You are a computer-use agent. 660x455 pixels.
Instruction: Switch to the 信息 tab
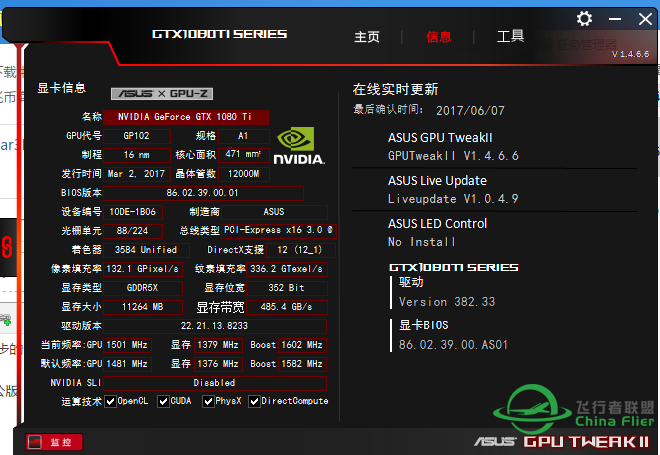(439, 37)
